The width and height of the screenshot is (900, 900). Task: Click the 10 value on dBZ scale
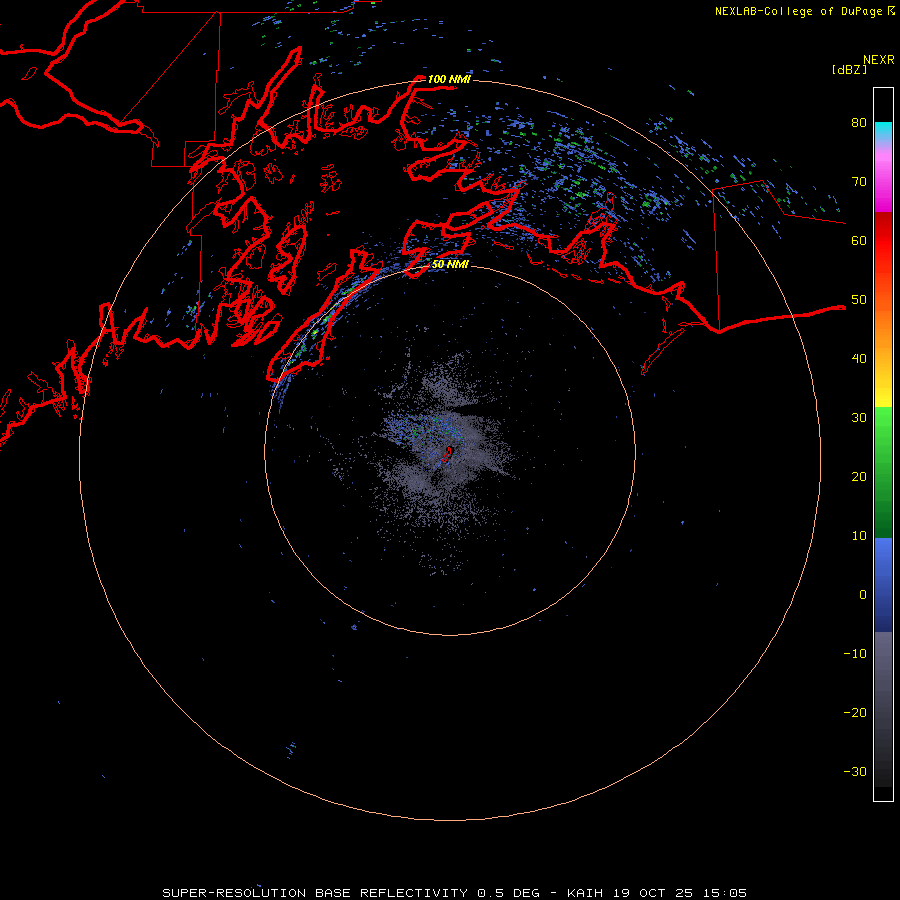click(x=859, y=536)
